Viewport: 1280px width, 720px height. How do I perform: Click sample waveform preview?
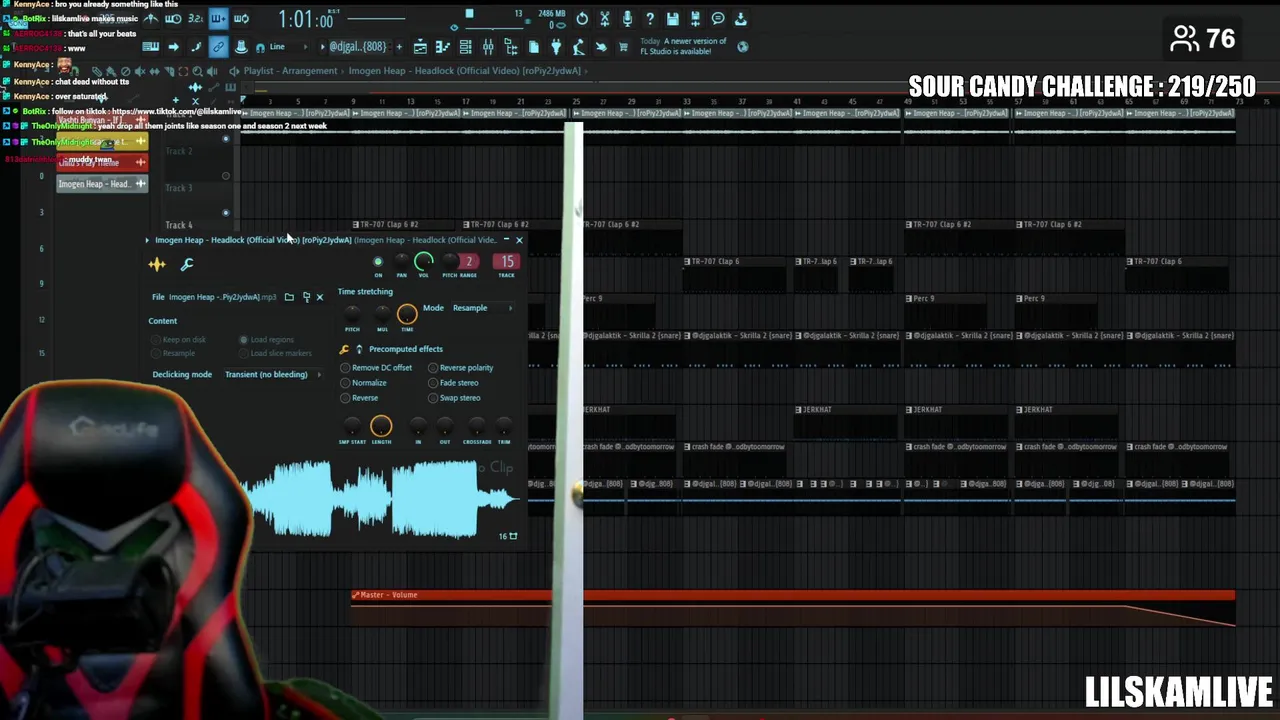click(x=380, y=498)
